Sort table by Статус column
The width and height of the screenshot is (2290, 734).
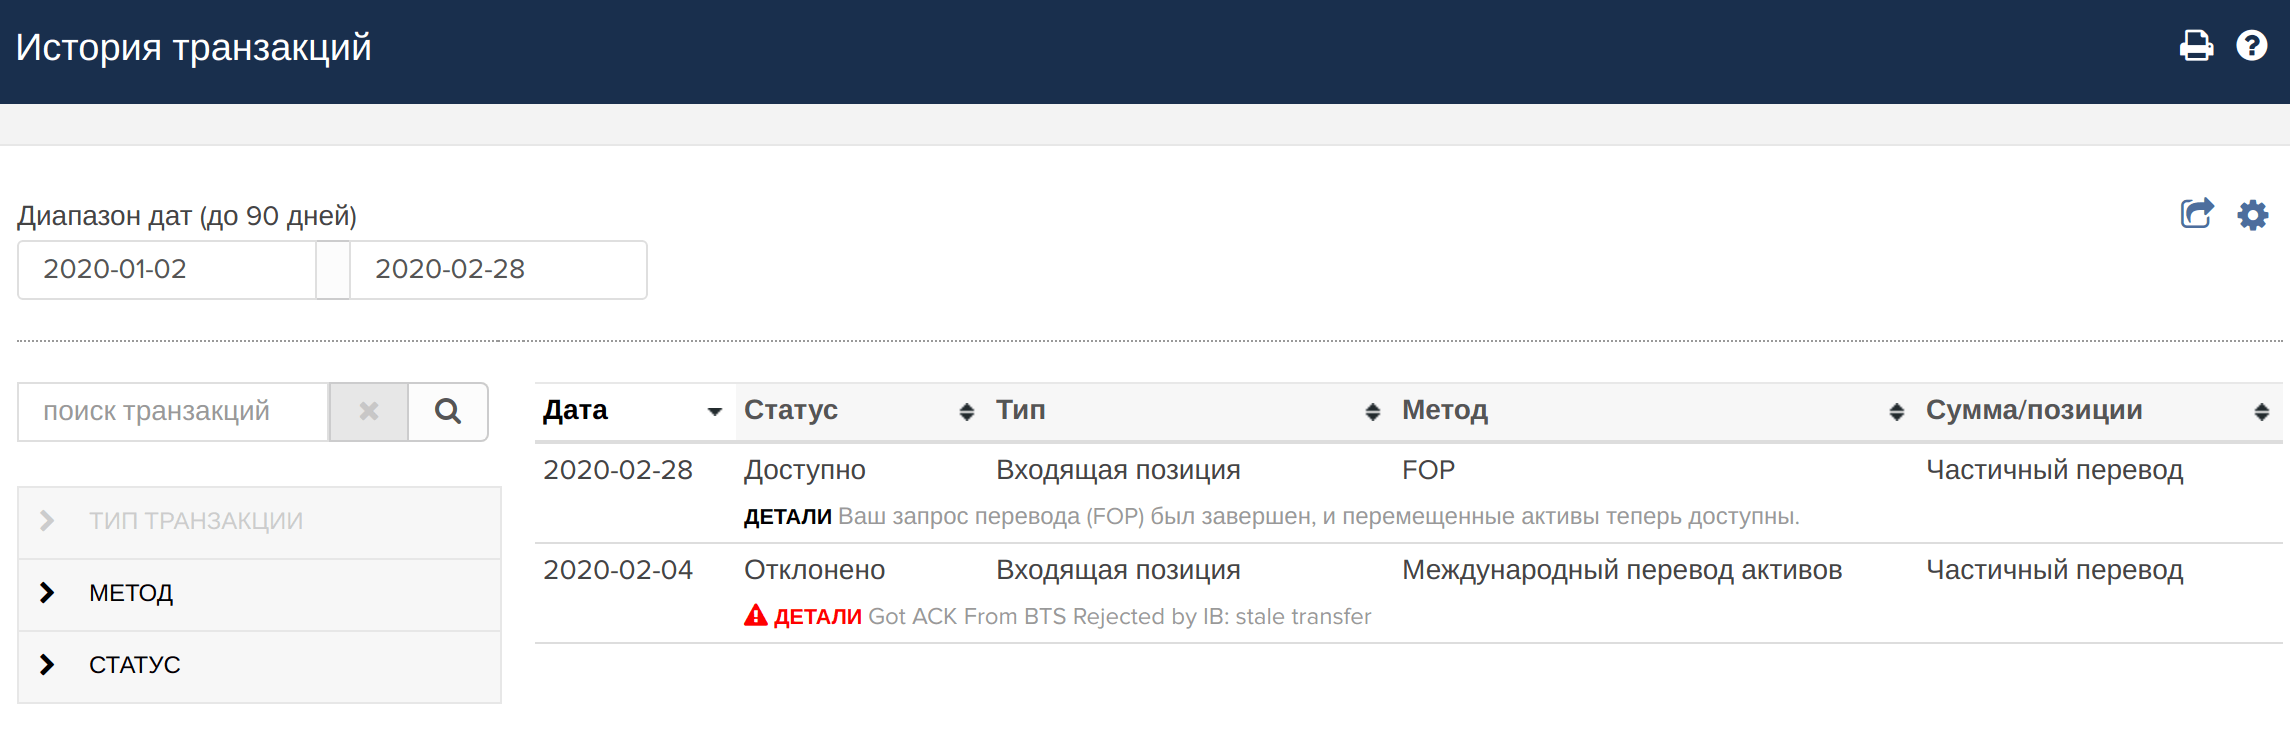(966, 411)
